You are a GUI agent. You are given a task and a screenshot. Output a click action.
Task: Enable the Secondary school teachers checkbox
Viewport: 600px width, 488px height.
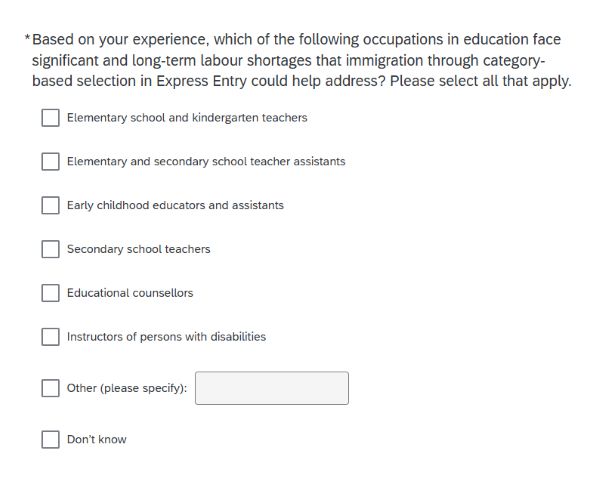point(51,249)
